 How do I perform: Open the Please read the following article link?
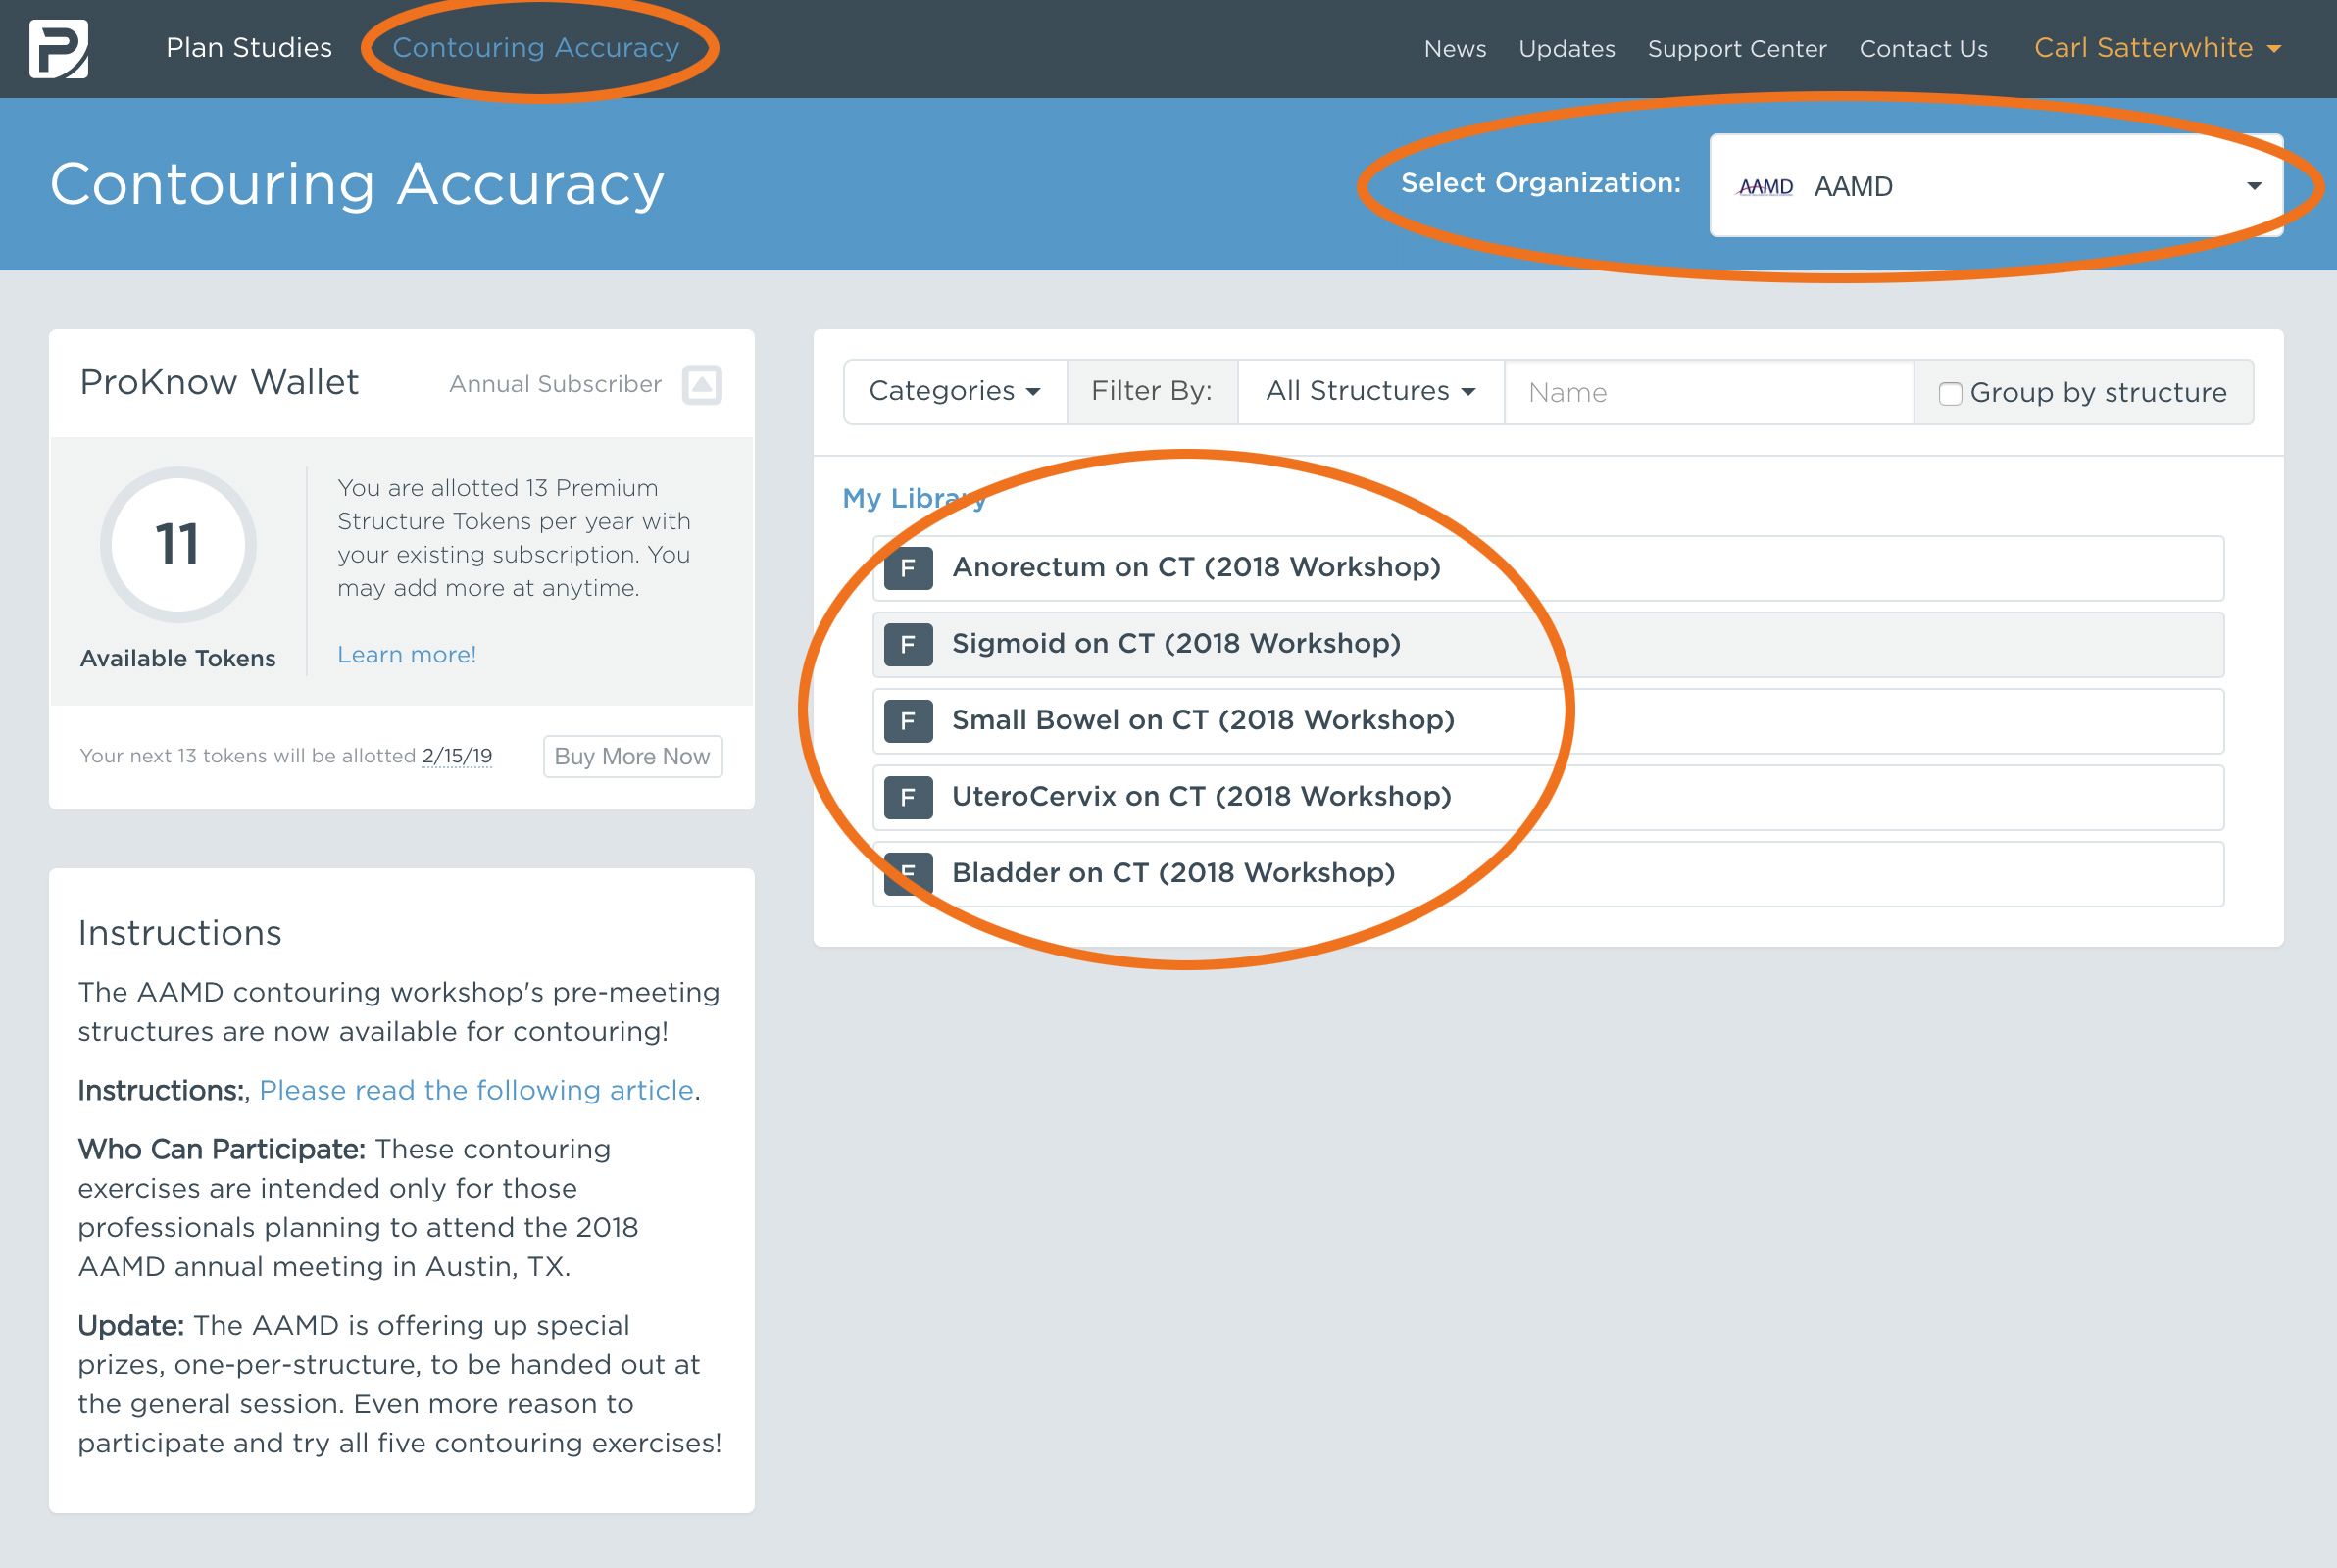coord(476,1090)
